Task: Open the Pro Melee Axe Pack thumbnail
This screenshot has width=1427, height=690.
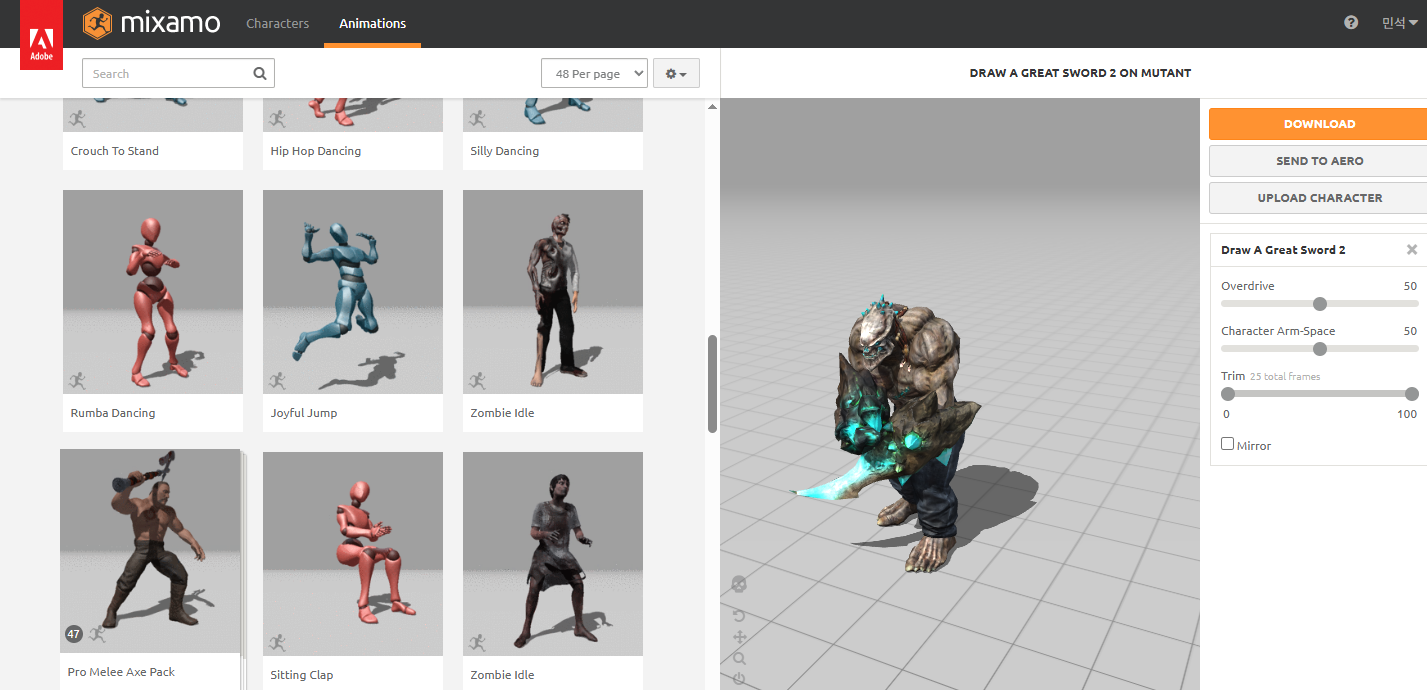Action: [x=150, y=551]
